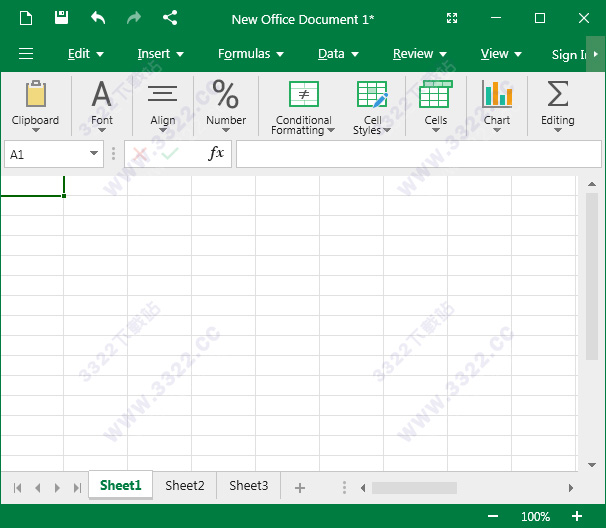606x528 pixels.
Task: Open the Formulas menu
Action: tap(250, 54)
